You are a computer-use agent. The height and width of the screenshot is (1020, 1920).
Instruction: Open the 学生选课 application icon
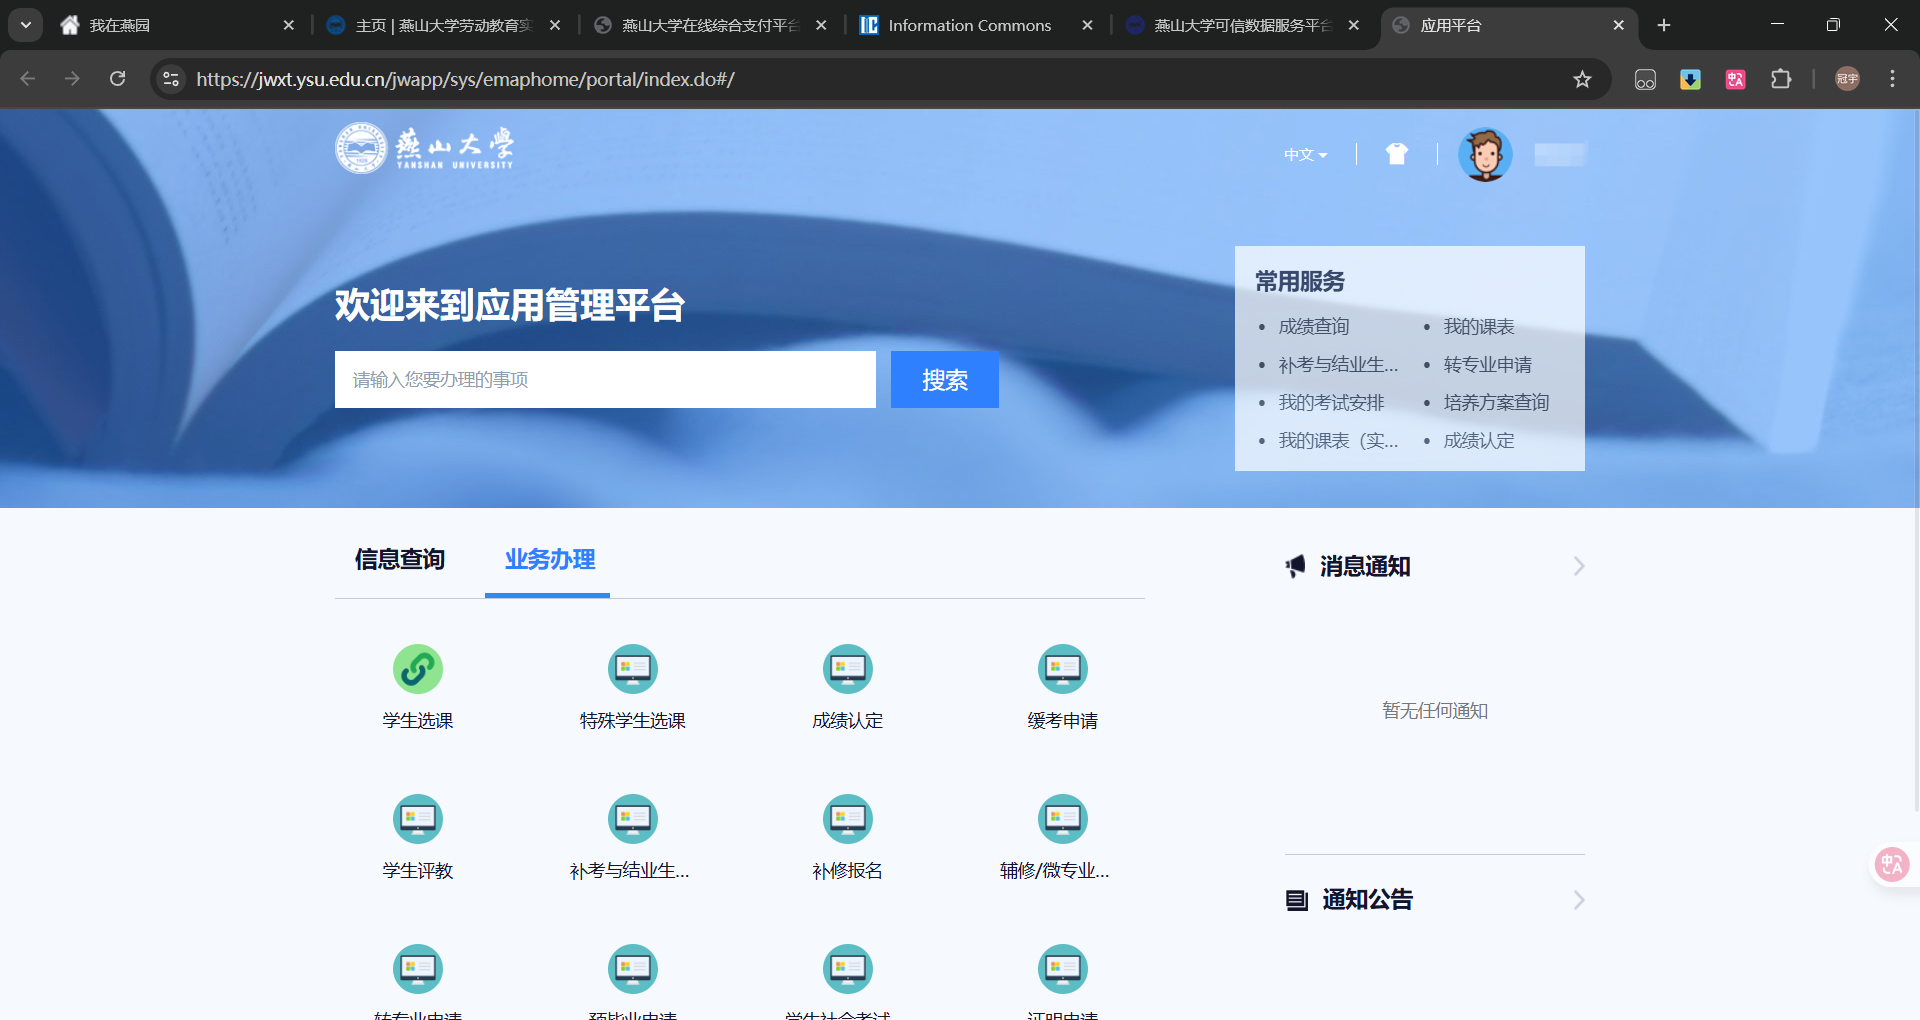coord(417,669)
